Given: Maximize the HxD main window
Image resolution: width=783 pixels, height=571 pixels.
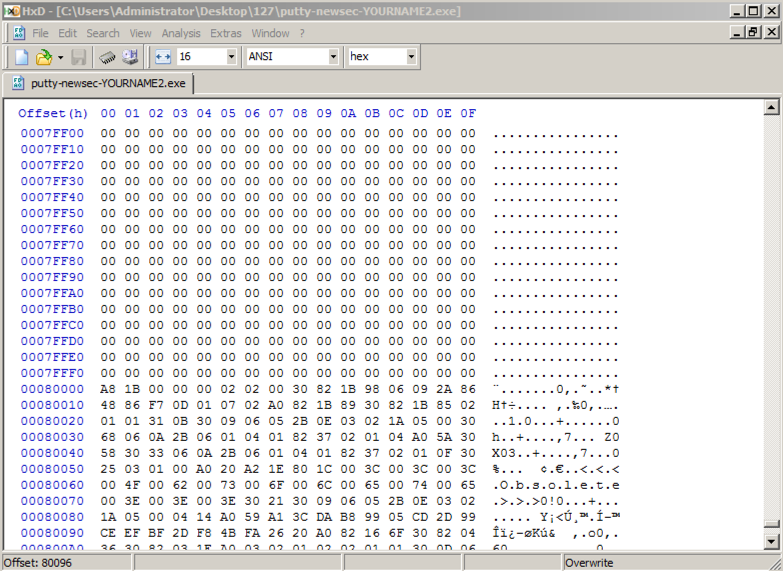Looking at the screenshot, I should click(x=754, y=10).
